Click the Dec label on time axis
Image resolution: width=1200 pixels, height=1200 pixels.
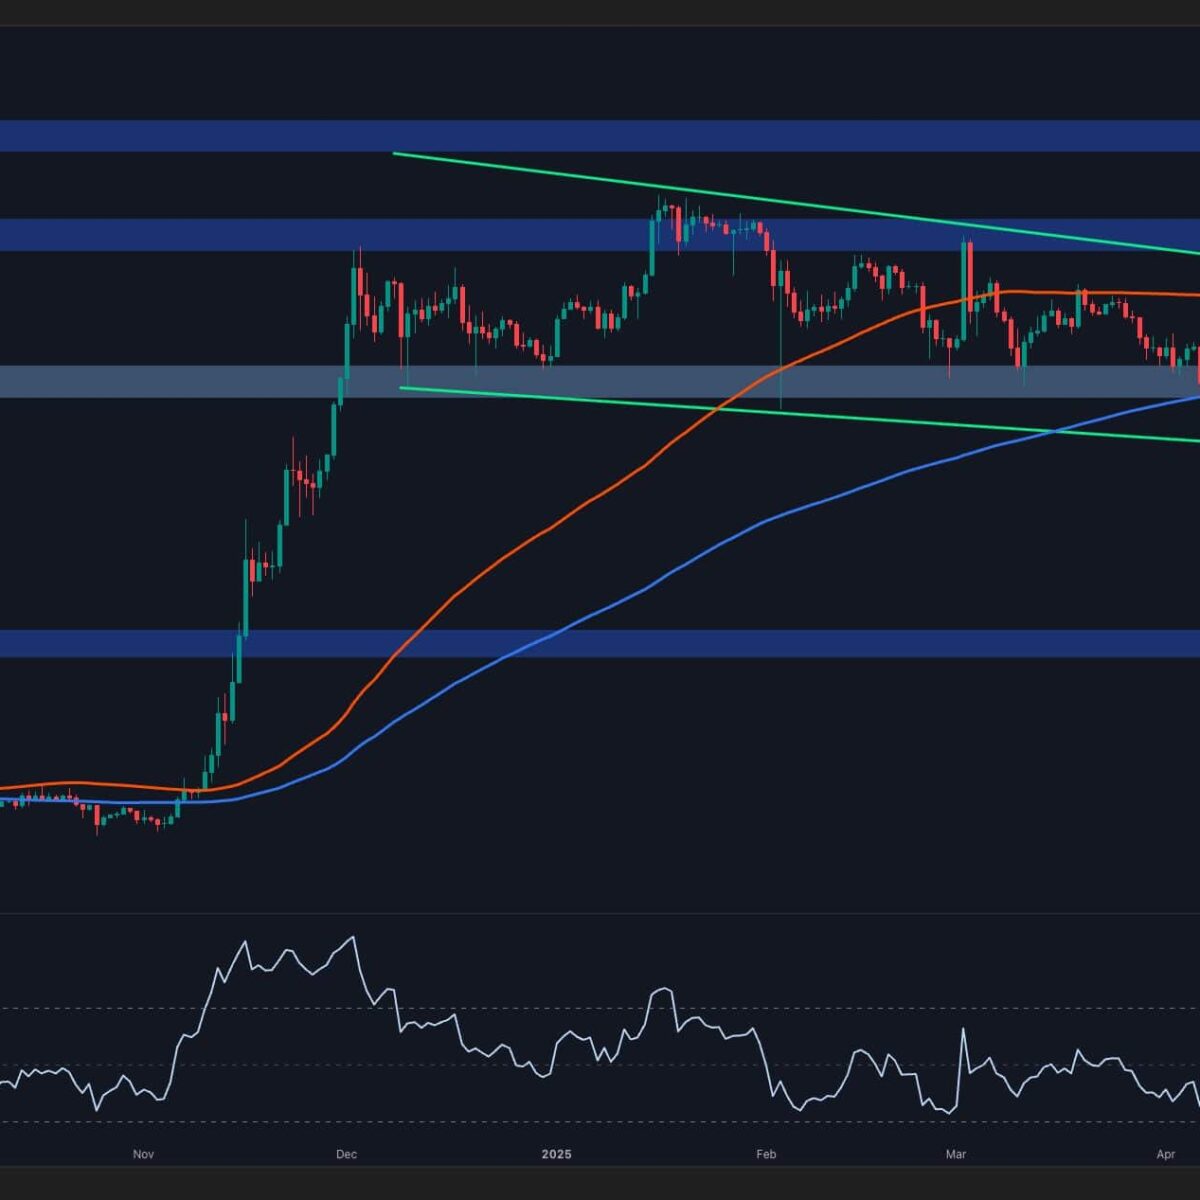pyautogui.click(x=346, y=1154)
